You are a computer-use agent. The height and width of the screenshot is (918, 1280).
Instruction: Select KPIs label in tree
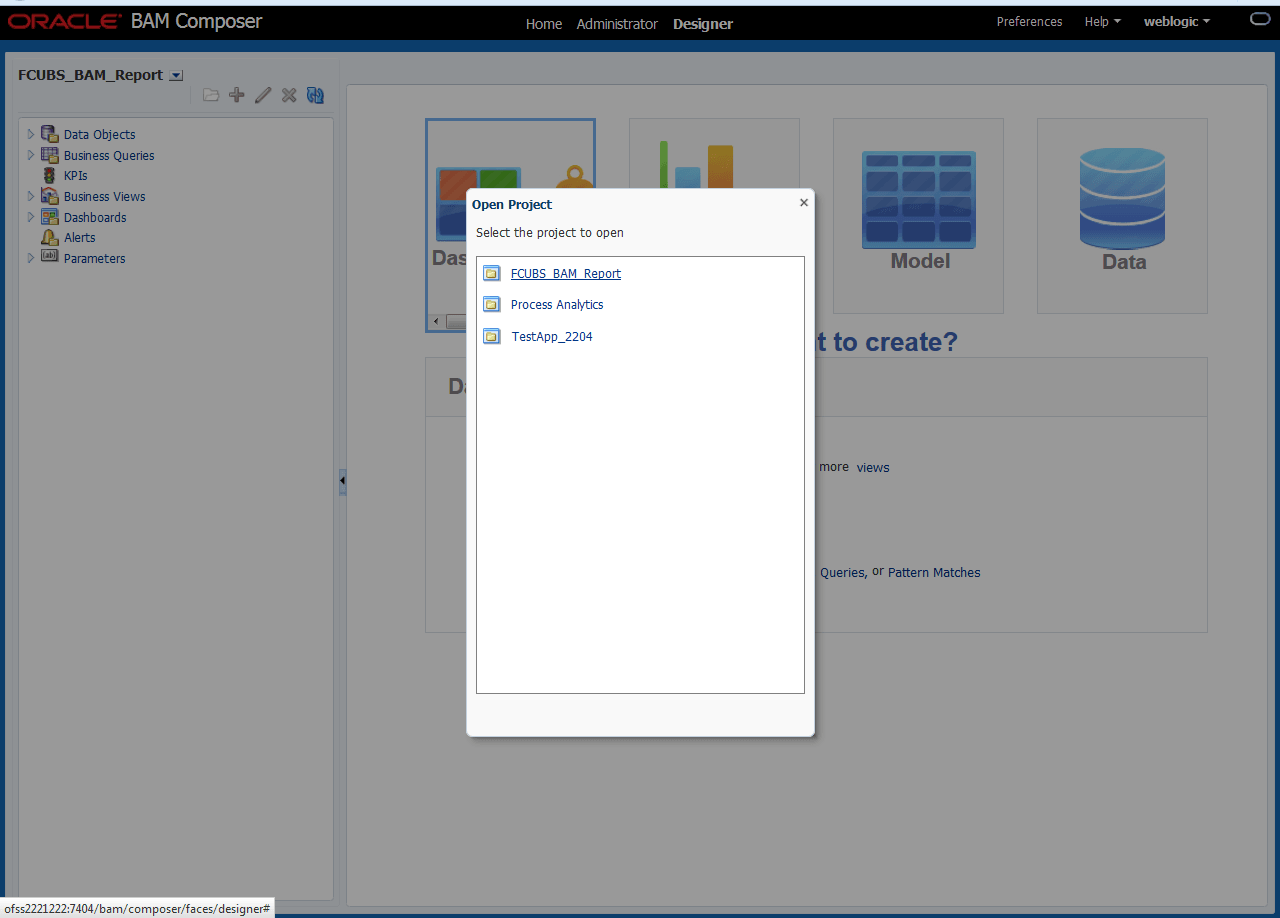[x=75, y=176]
